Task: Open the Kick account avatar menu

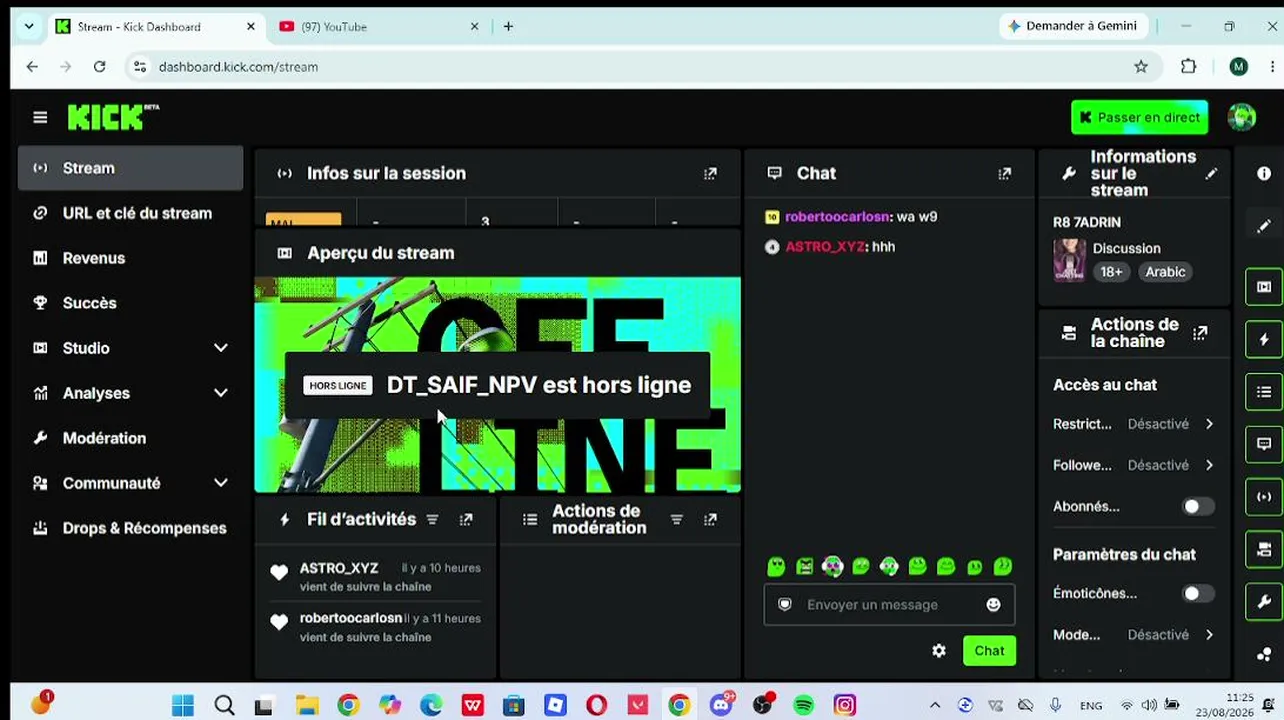Action: [x=1242, y=117]
